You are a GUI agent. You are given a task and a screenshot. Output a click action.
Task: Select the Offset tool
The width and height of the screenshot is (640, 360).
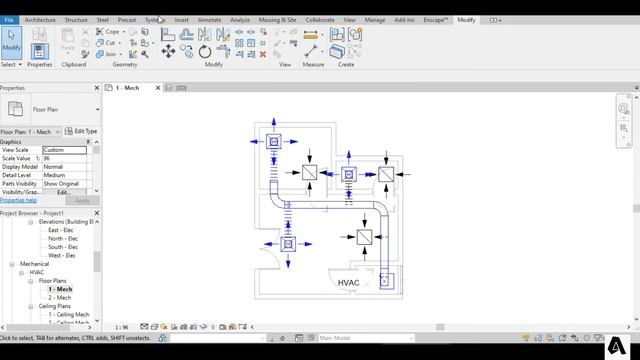[187, 35]
